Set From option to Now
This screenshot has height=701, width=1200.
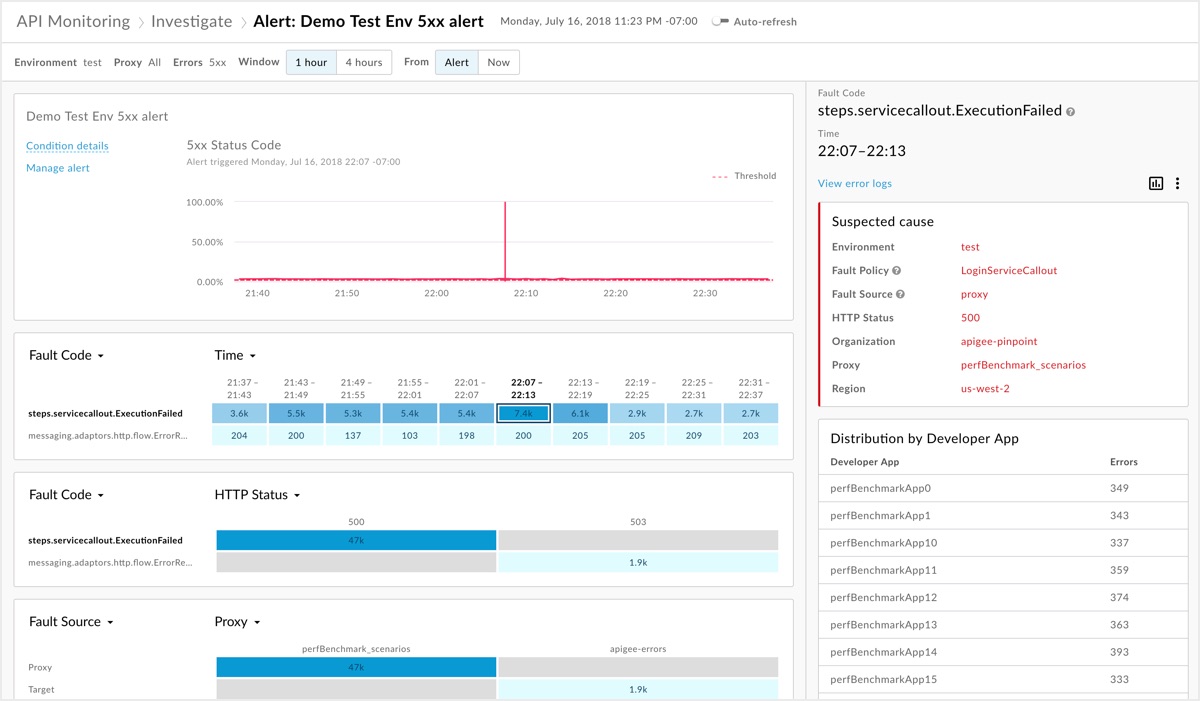coord(498,62)
